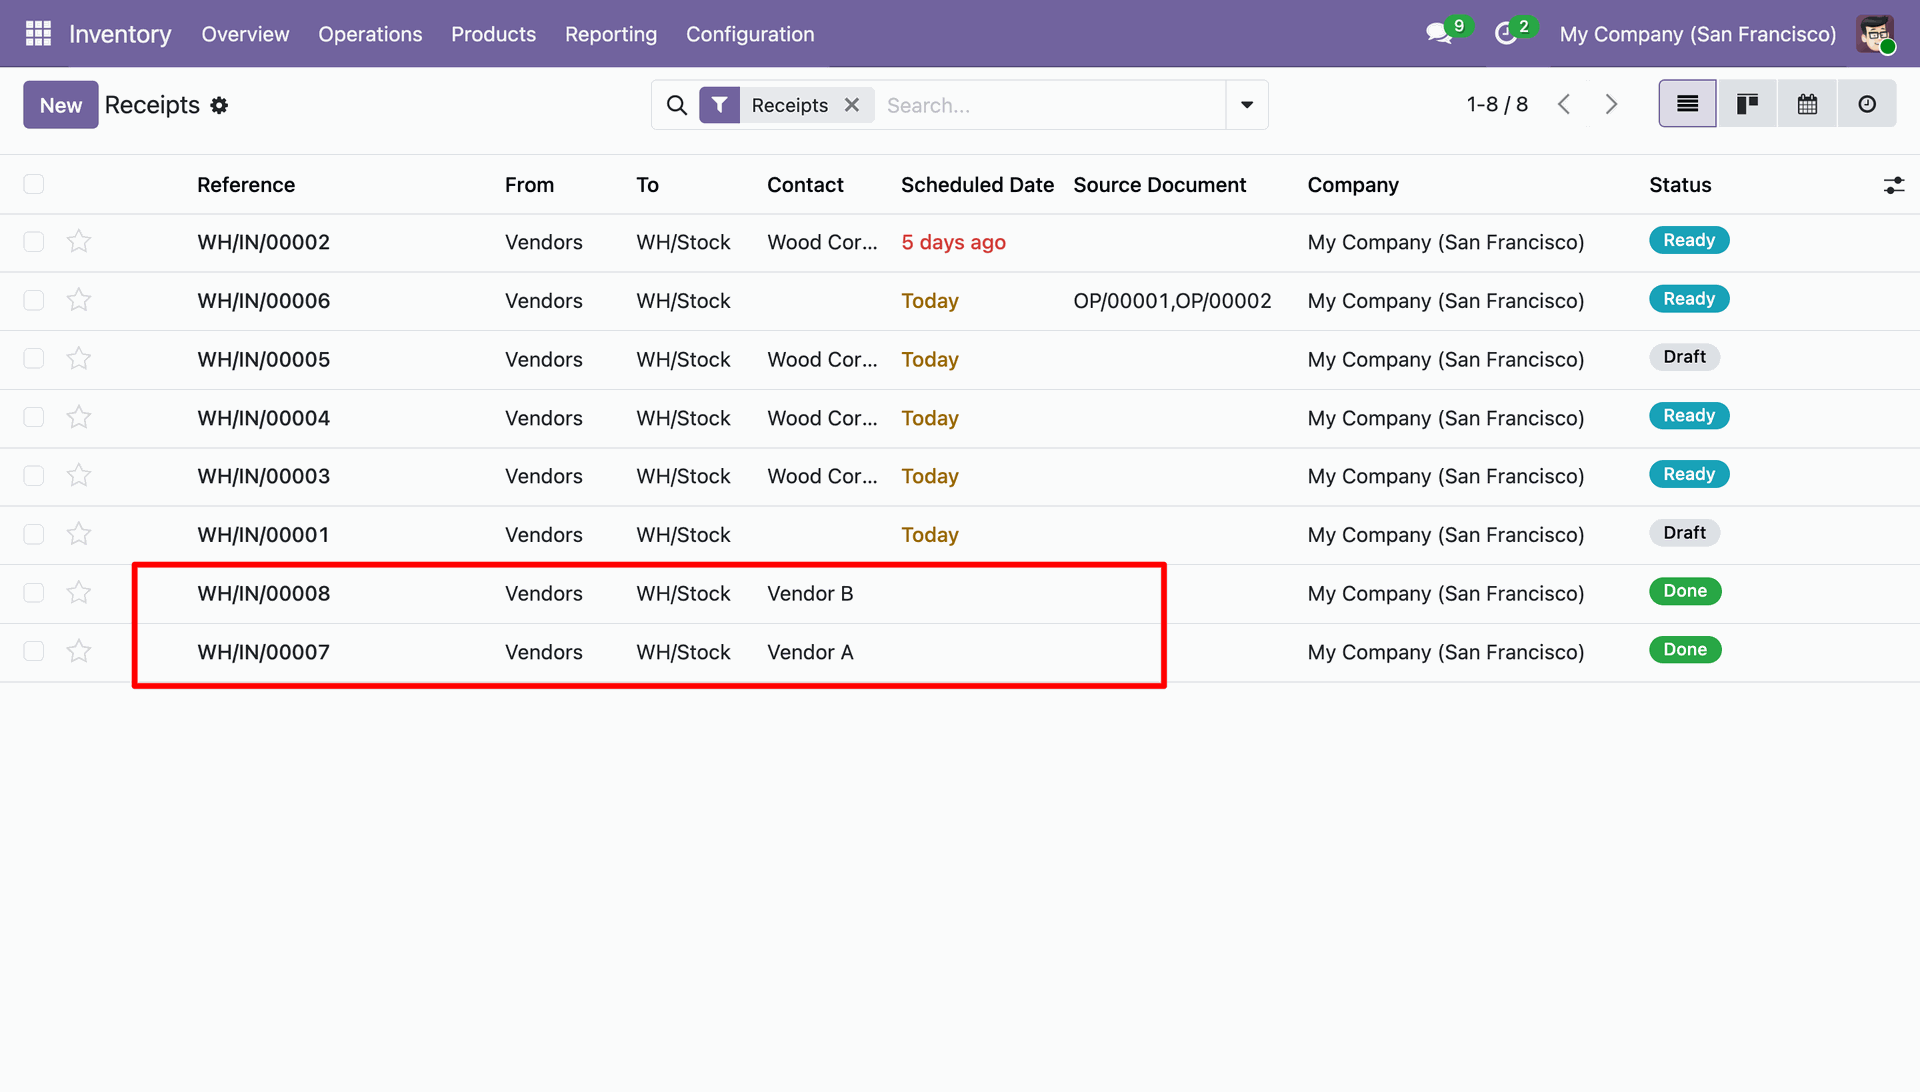
Task: Switch to activity view
Action: point(1867,104)
